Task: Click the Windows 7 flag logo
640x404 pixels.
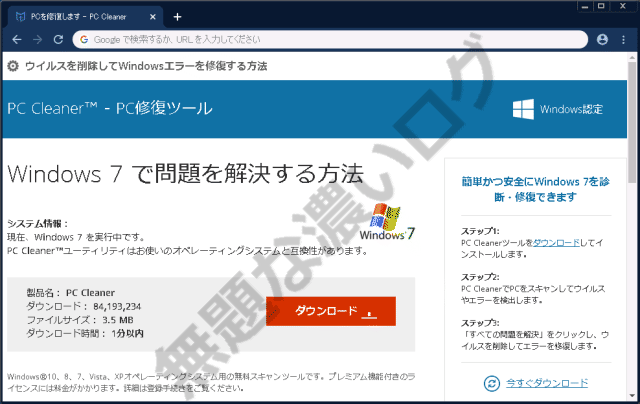Action: pos(387,222)
